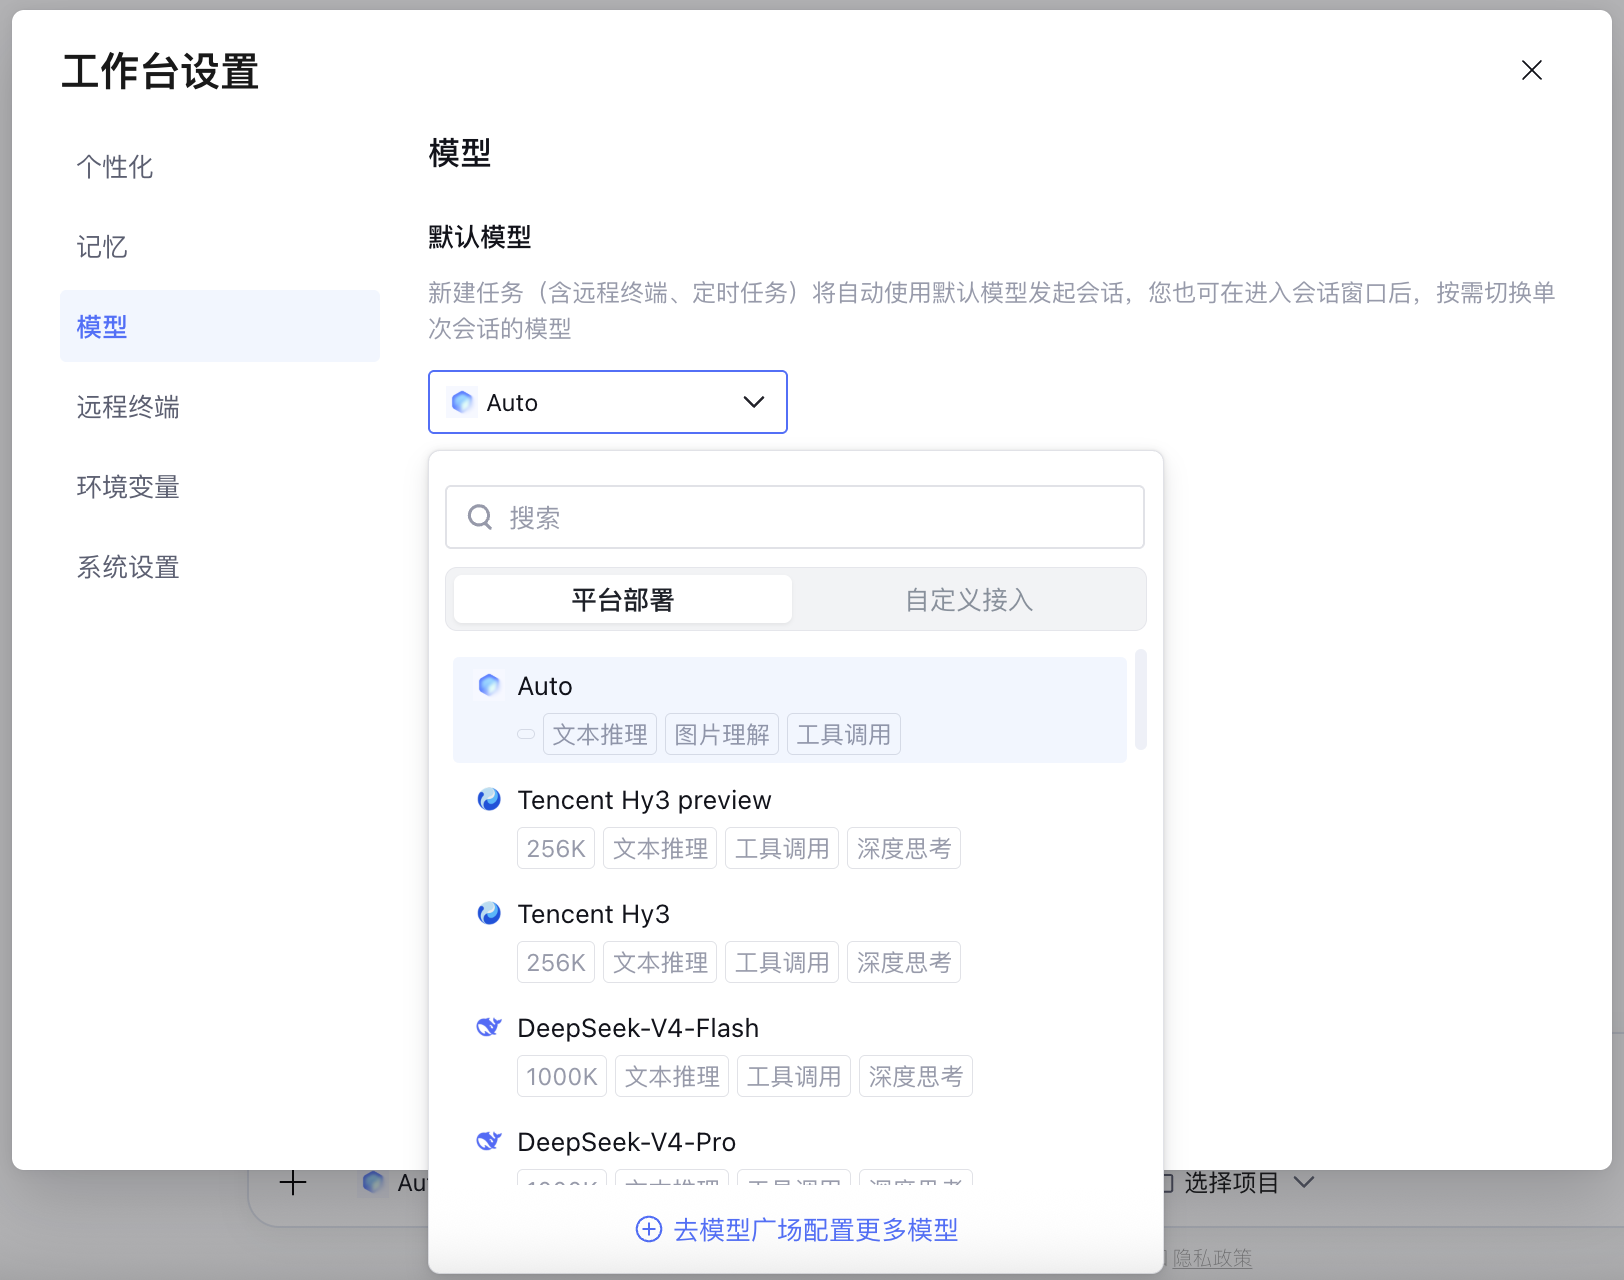Click the 256K tag under Tencent Hy3 preview

click(556, 848)
